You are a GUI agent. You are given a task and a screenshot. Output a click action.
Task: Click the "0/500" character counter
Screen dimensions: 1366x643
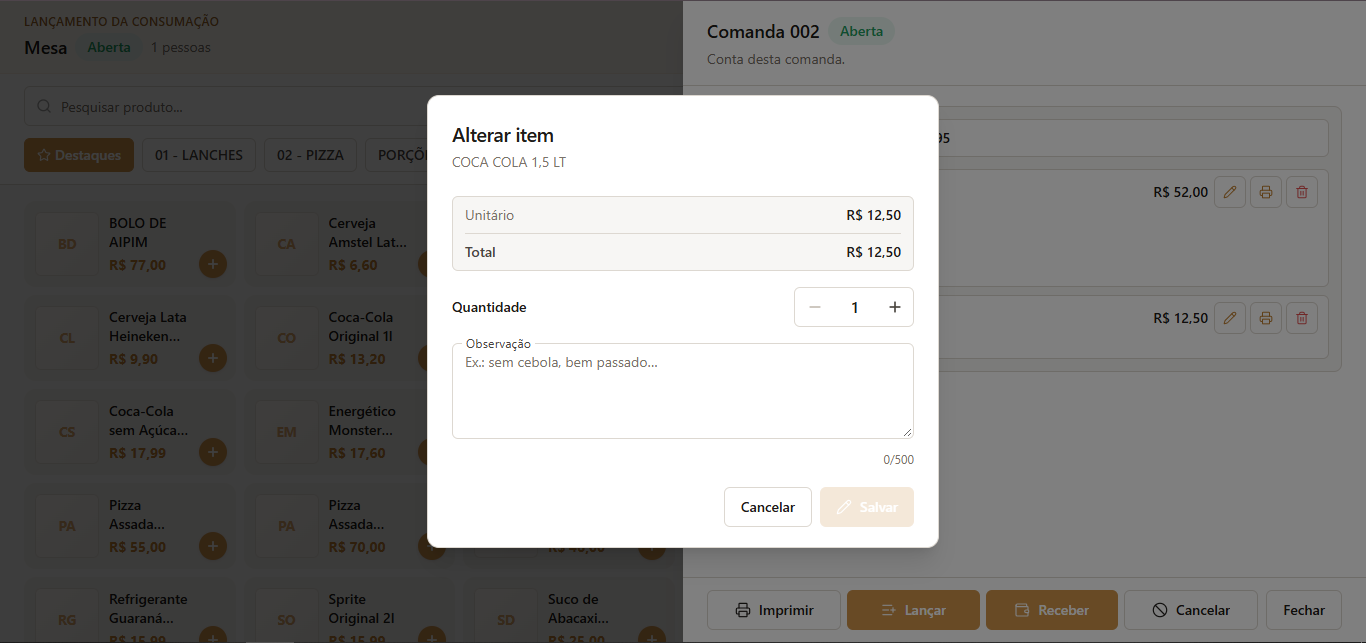(898, 460)
